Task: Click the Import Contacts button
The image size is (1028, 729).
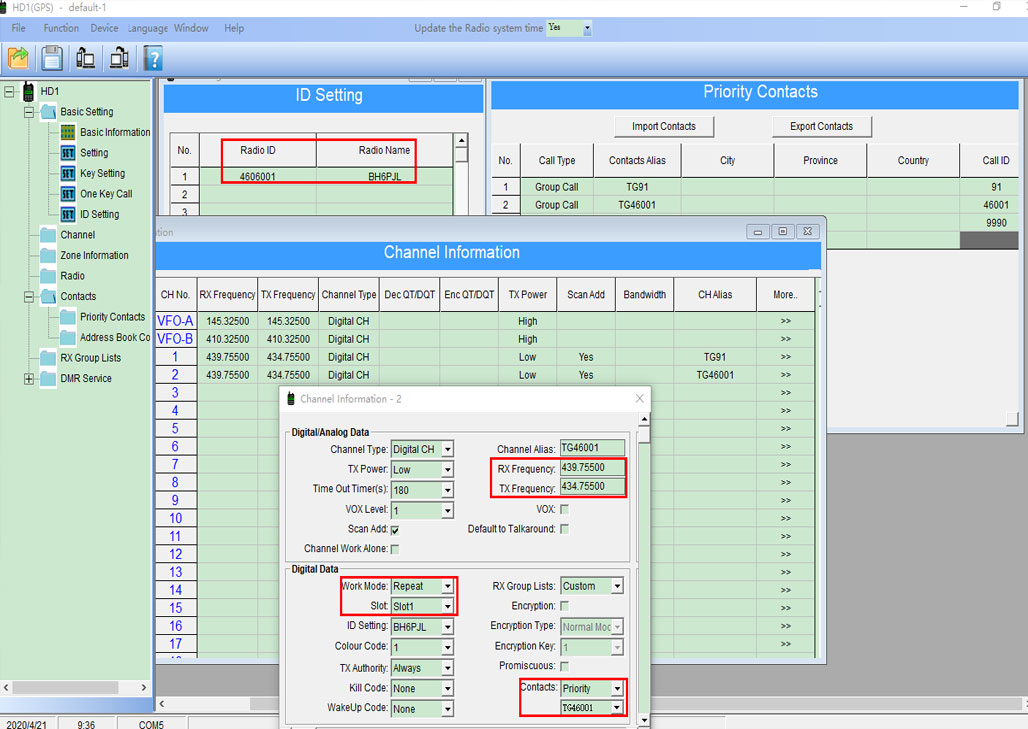Action: (664, 126)
